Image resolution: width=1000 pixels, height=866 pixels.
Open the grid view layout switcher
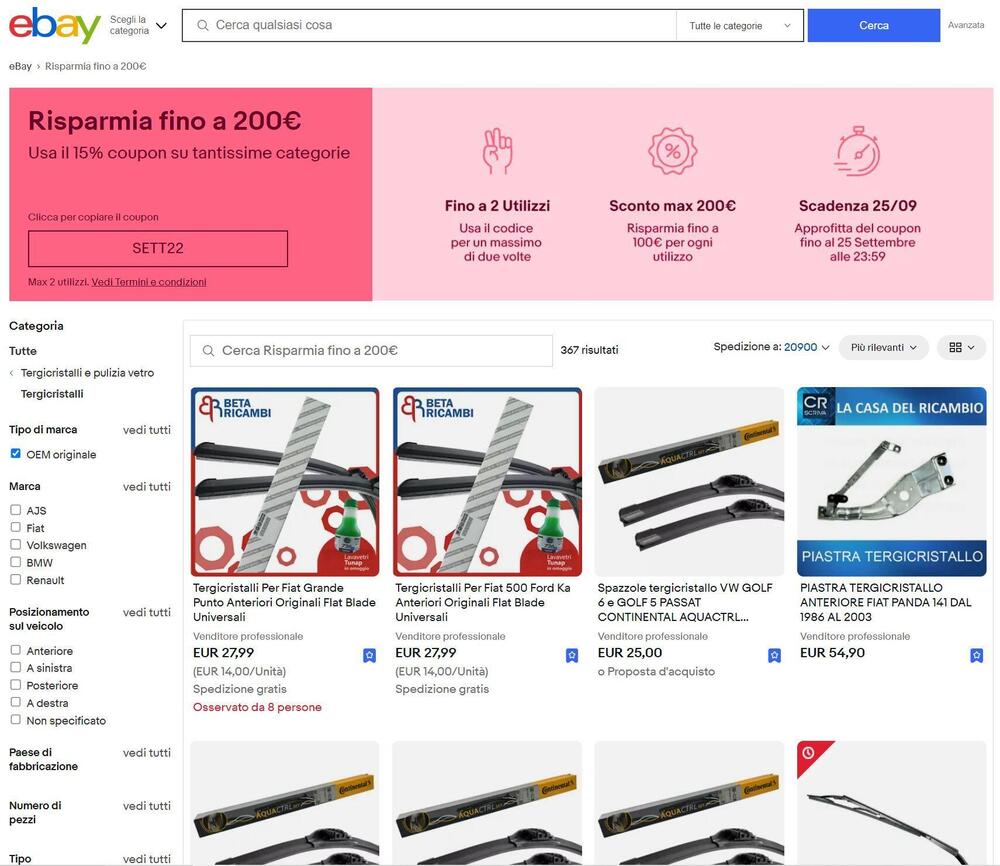[x=961, y=348]
